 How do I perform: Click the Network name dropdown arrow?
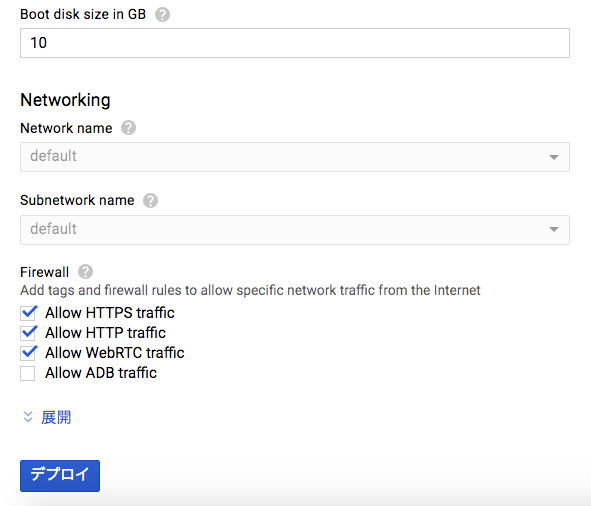pyautogui.click(x=554, y=157)
